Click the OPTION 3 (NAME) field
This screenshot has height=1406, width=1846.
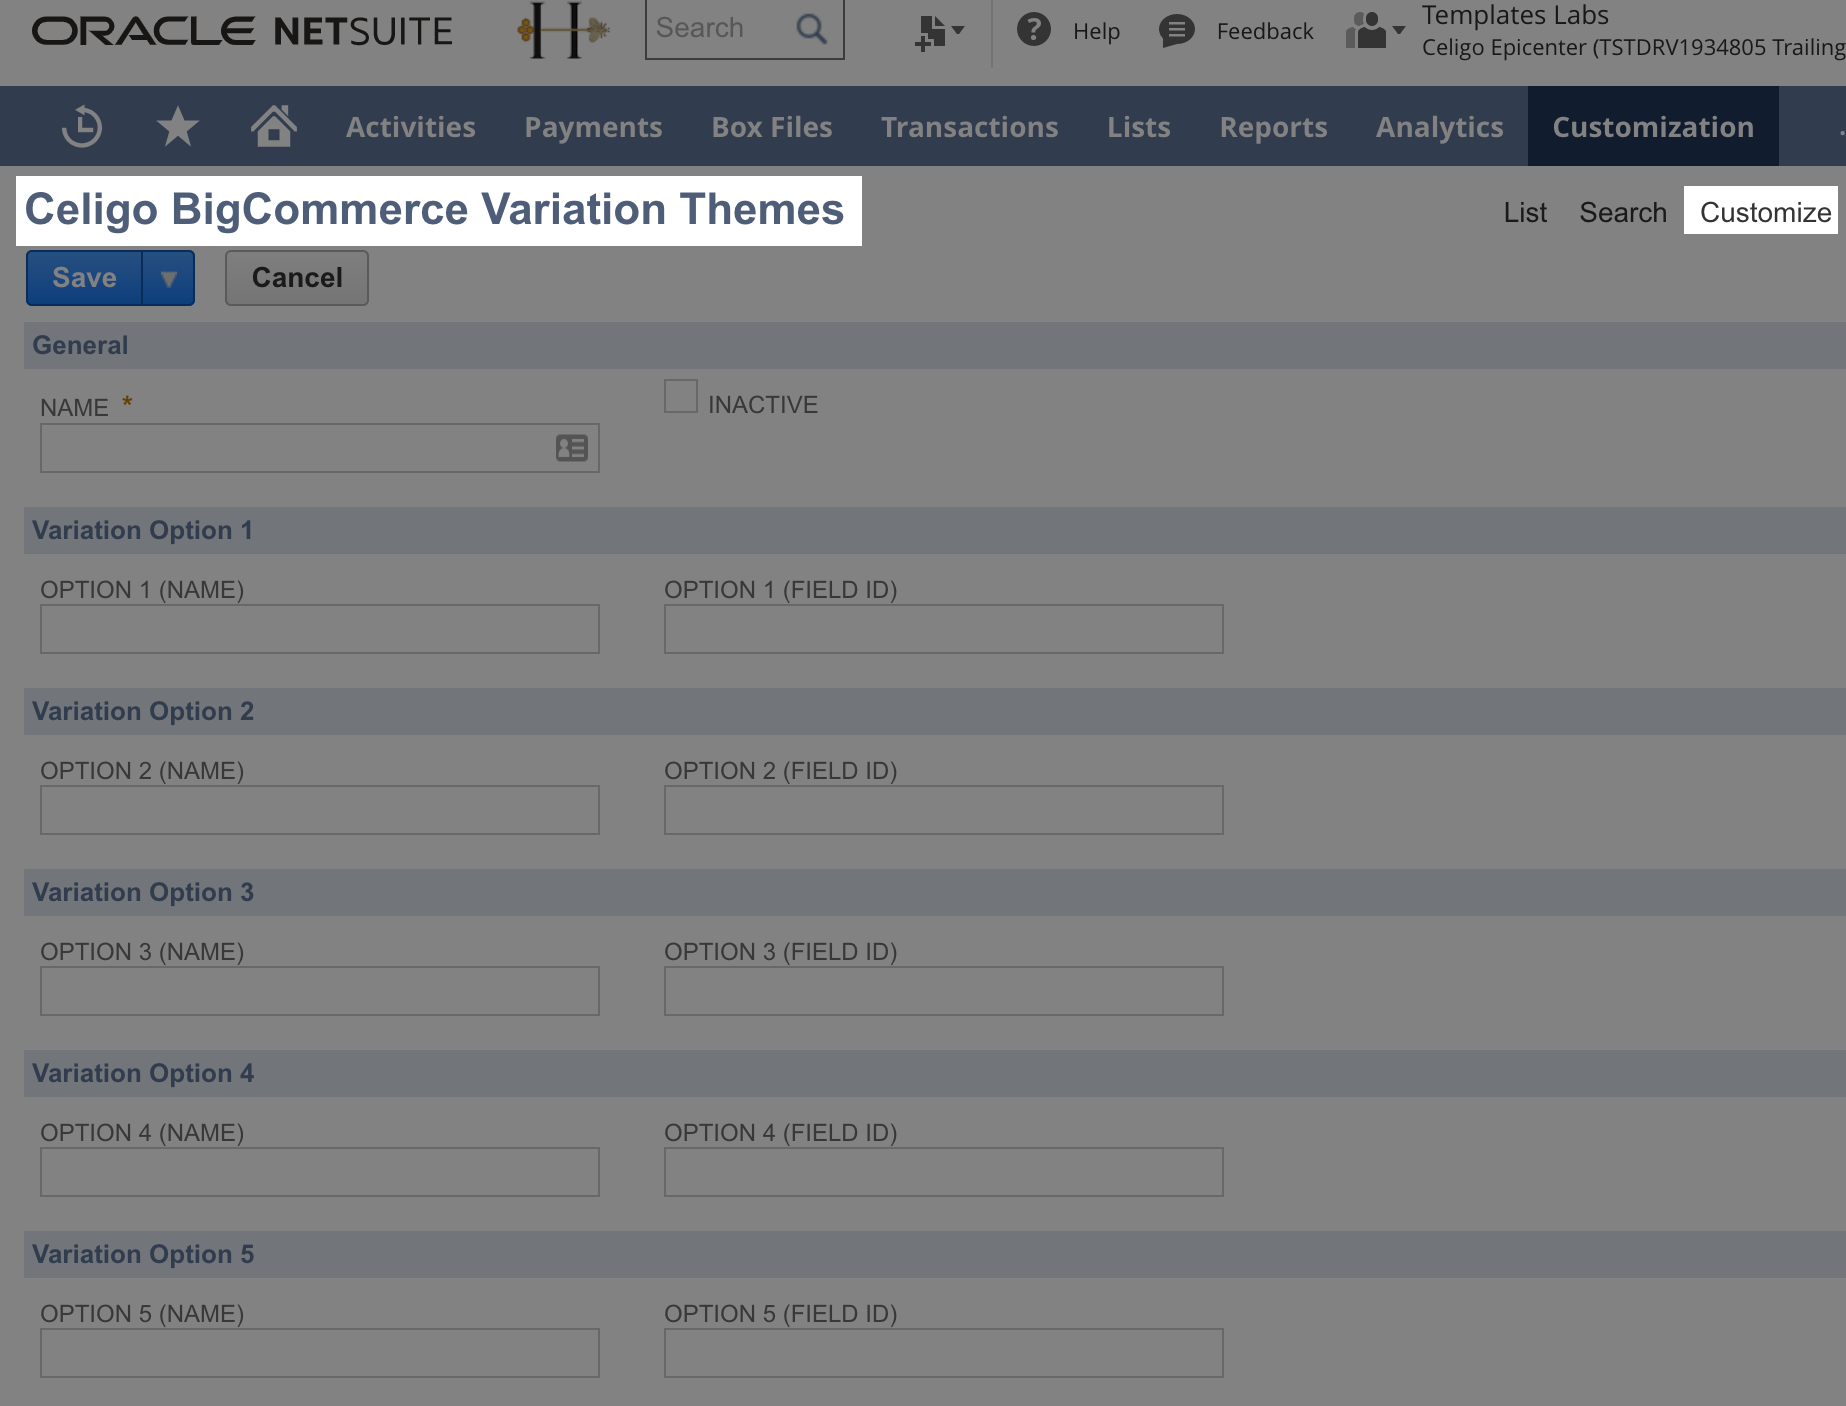(x=320, y=991)
